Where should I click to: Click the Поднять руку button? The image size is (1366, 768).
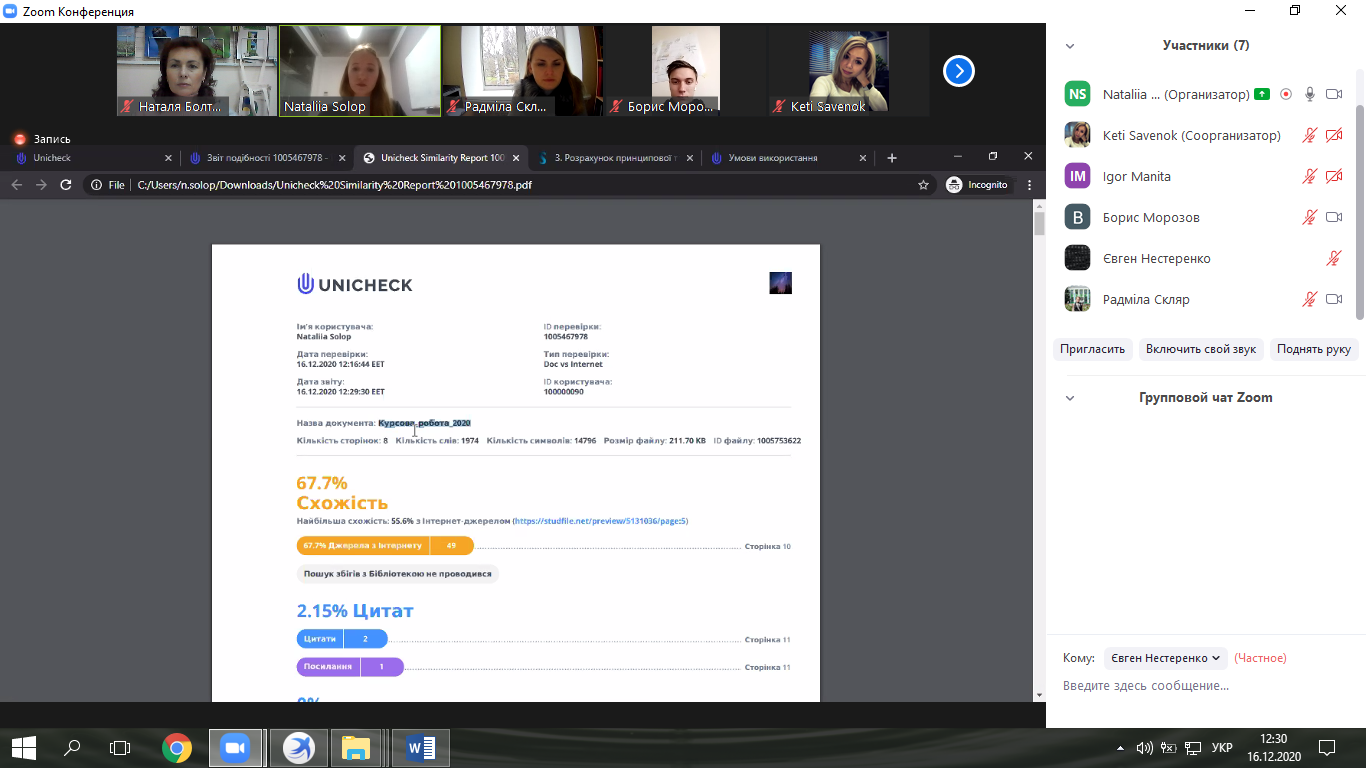1313,349
